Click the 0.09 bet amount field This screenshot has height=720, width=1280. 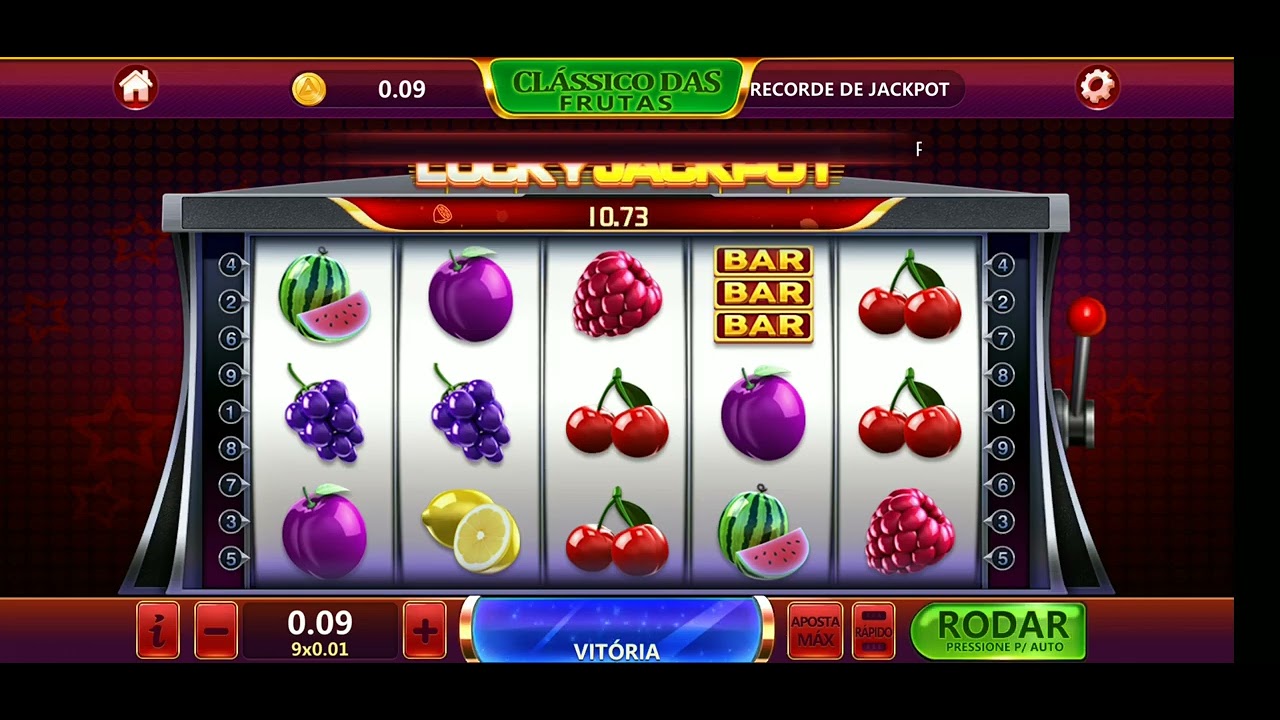(320, 631)
